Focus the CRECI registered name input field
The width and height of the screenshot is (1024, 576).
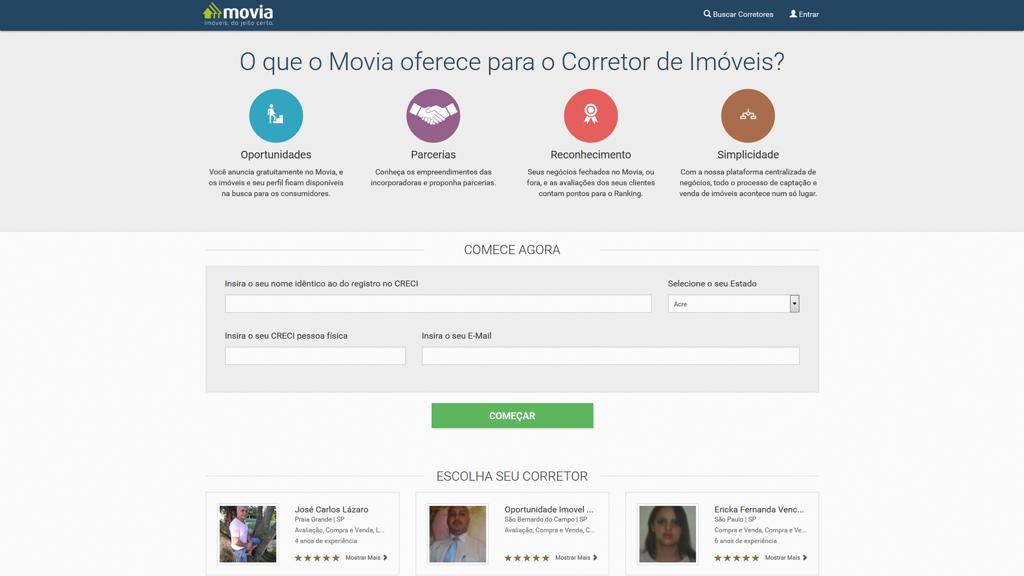click(438, 304)
